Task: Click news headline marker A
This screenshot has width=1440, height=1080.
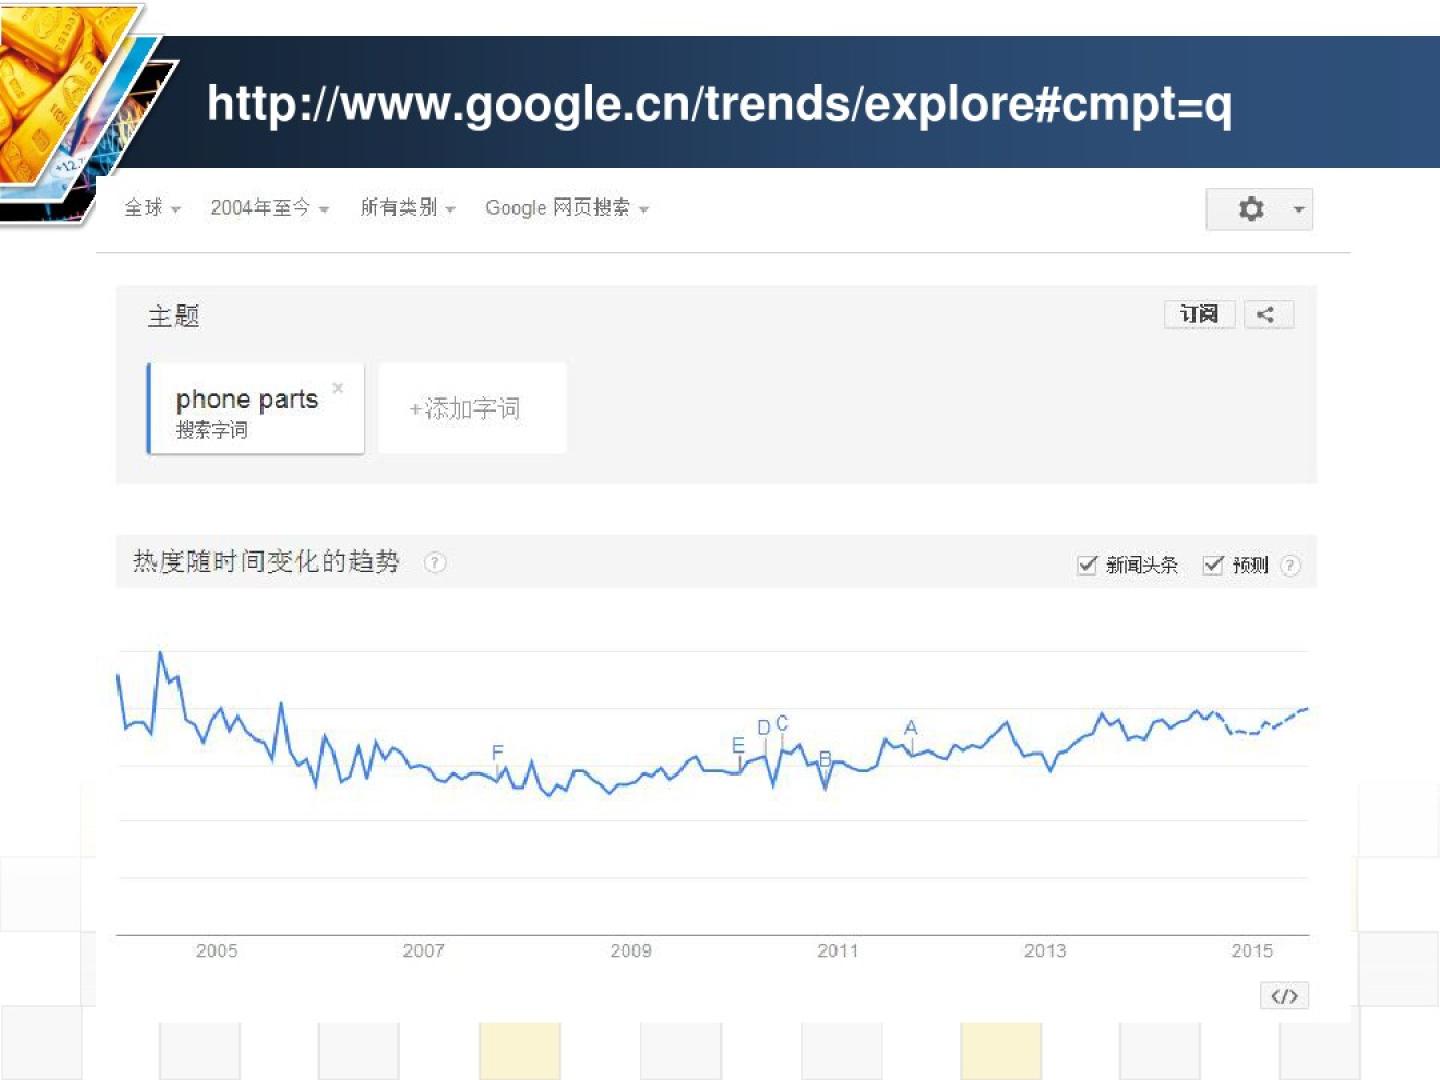Action: [x=911, y=728]
